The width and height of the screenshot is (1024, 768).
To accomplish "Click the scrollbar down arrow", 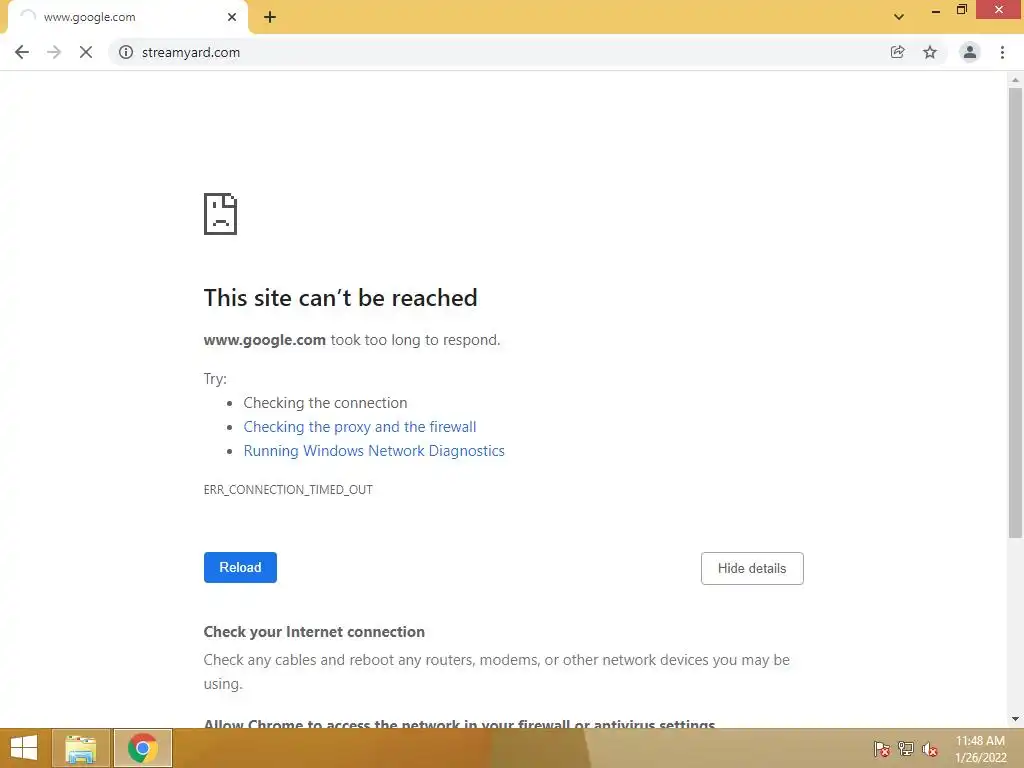I will 1015,719.
